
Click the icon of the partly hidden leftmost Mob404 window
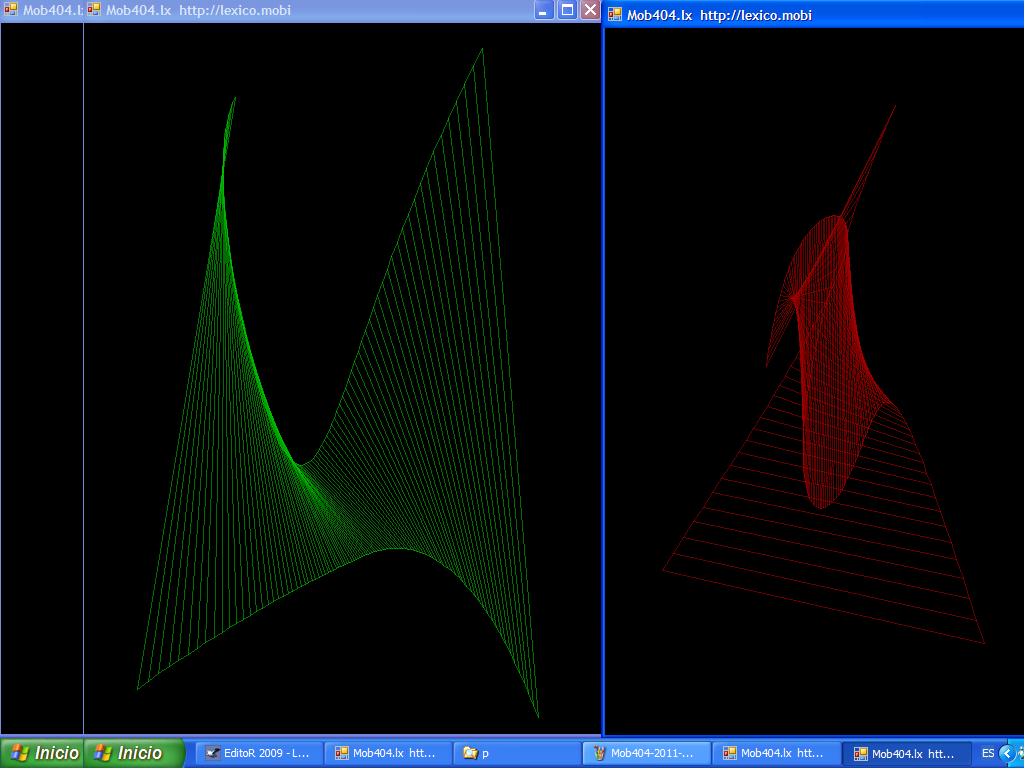[x=11, y=10]
